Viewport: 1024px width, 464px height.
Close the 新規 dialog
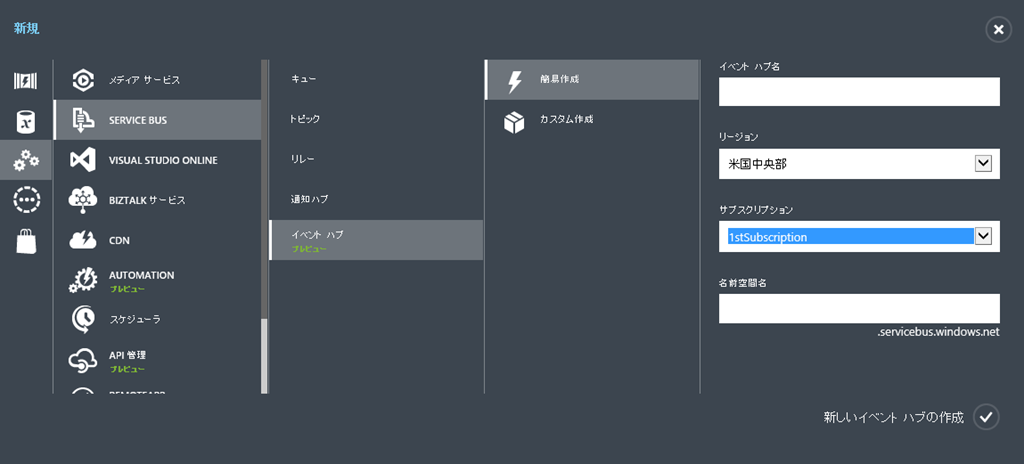[x=998, y=29]
